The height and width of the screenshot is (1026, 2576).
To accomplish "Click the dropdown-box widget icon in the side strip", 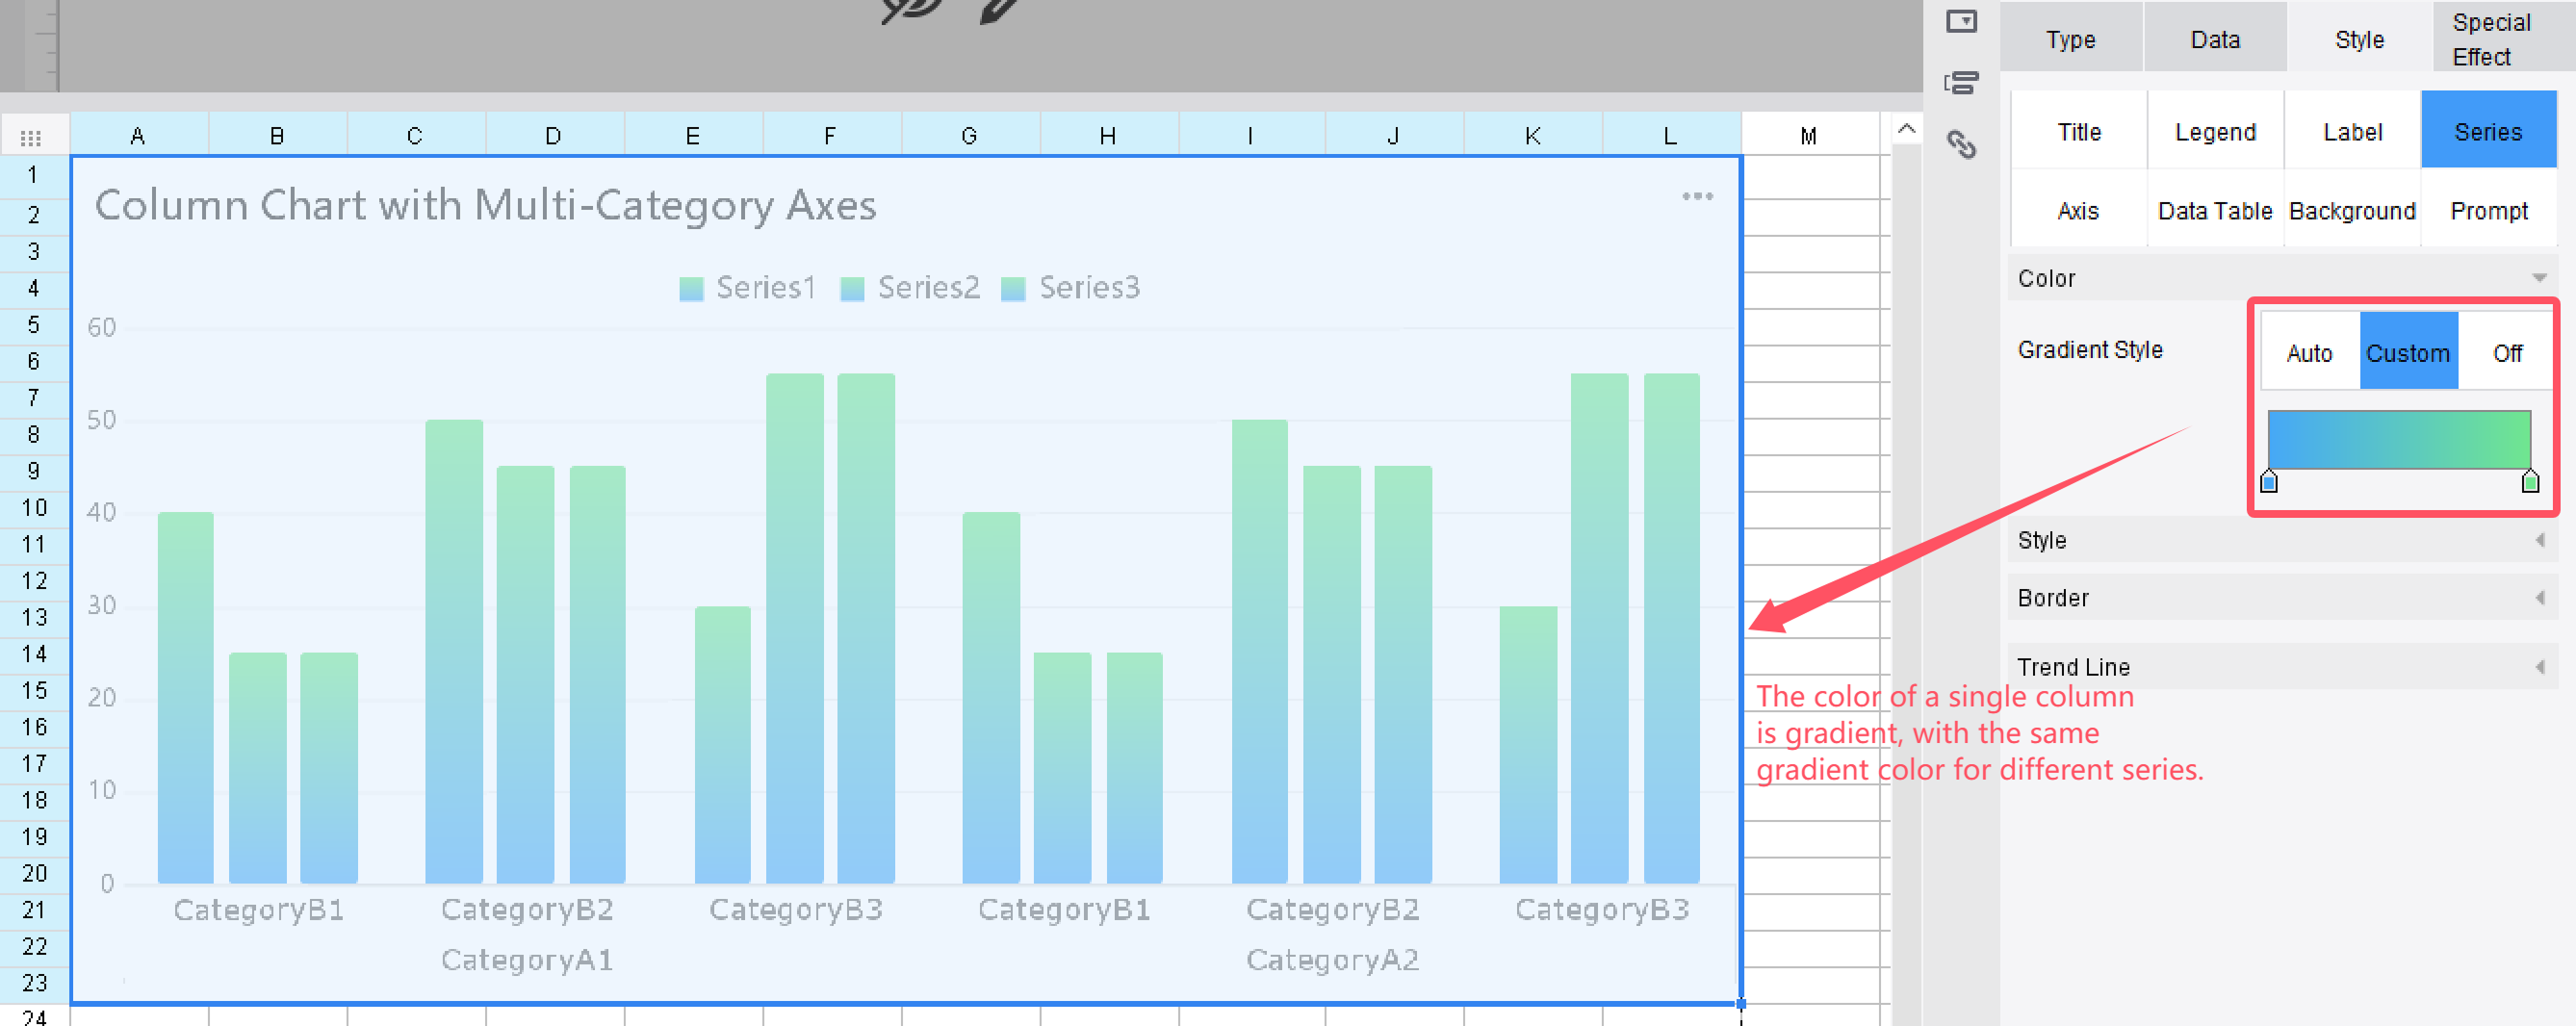I will pyautogui.click(x=1961, y=21).
